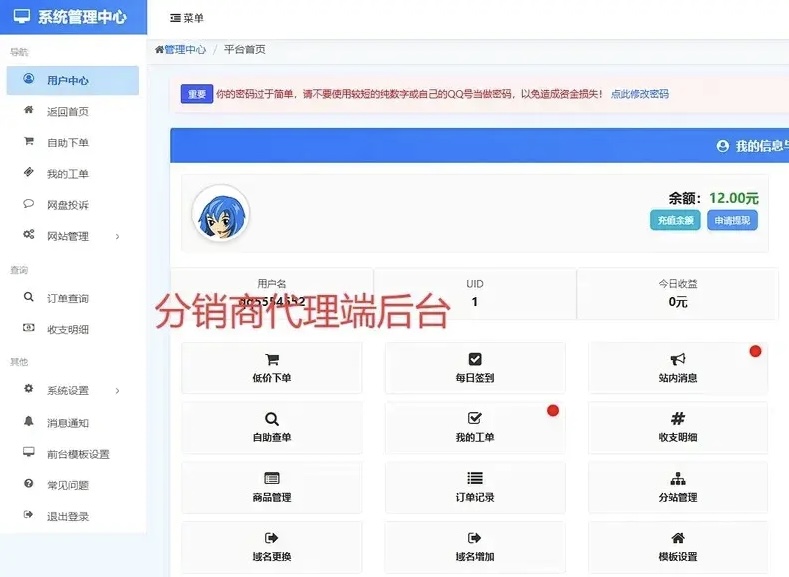Image resolution: width=789 pixels, height=577 pixels.
Task: Click the red dot on 我的工单 card
Action: tap(553, 410)
